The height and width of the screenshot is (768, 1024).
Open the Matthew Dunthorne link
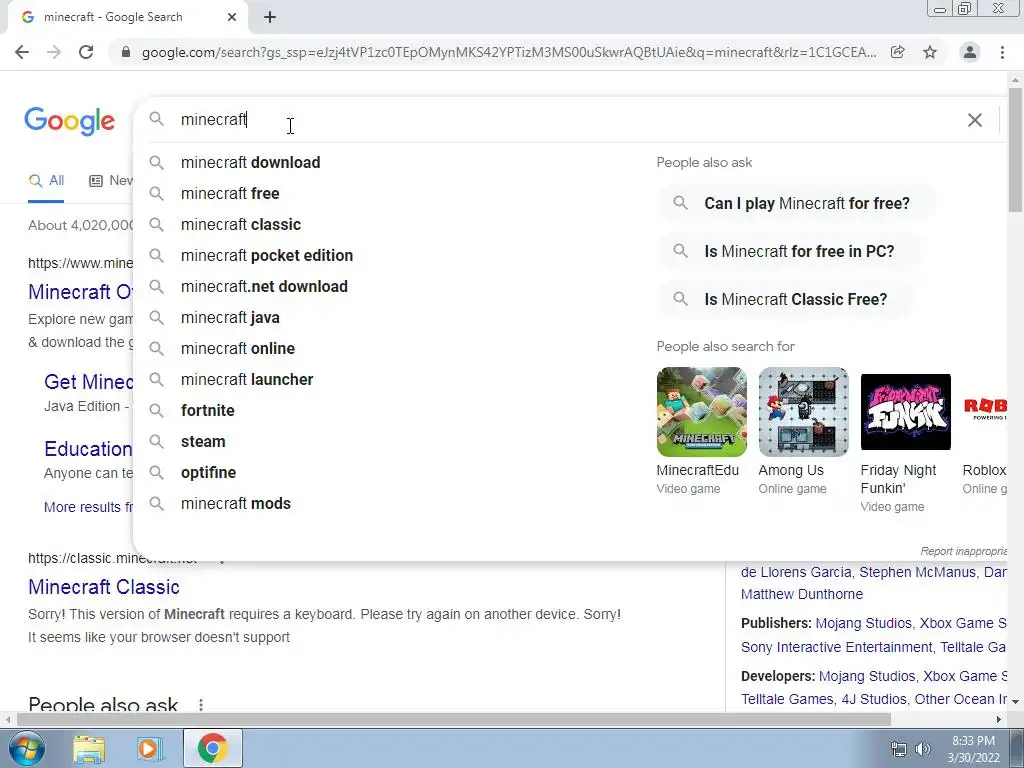[x=802, y=594]
